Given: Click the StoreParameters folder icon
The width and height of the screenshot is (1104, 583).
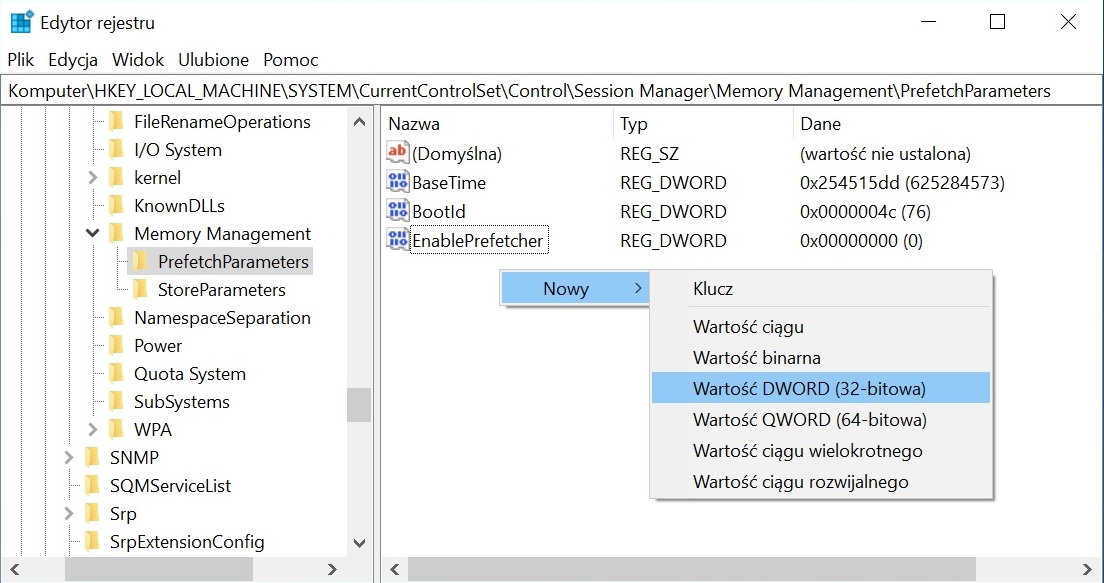Looking at the screenshot, I should tap(141, 290).
